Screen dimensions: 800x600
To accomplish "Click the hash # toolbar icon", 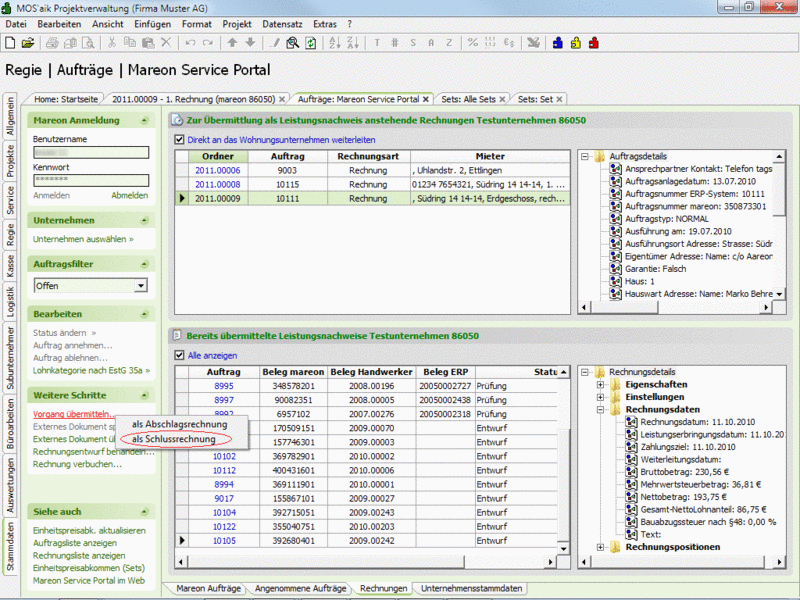I will (x=395, y=43).
